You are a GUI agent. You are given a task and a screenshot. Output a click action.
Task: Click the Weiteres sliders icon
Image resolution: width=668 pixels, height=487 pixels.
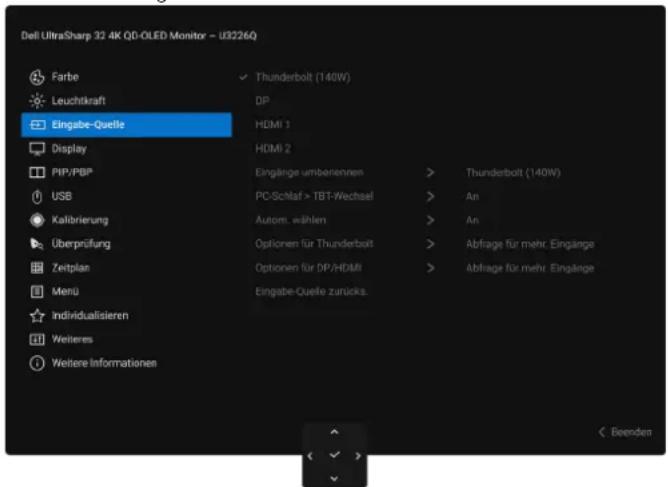(37, 340)
